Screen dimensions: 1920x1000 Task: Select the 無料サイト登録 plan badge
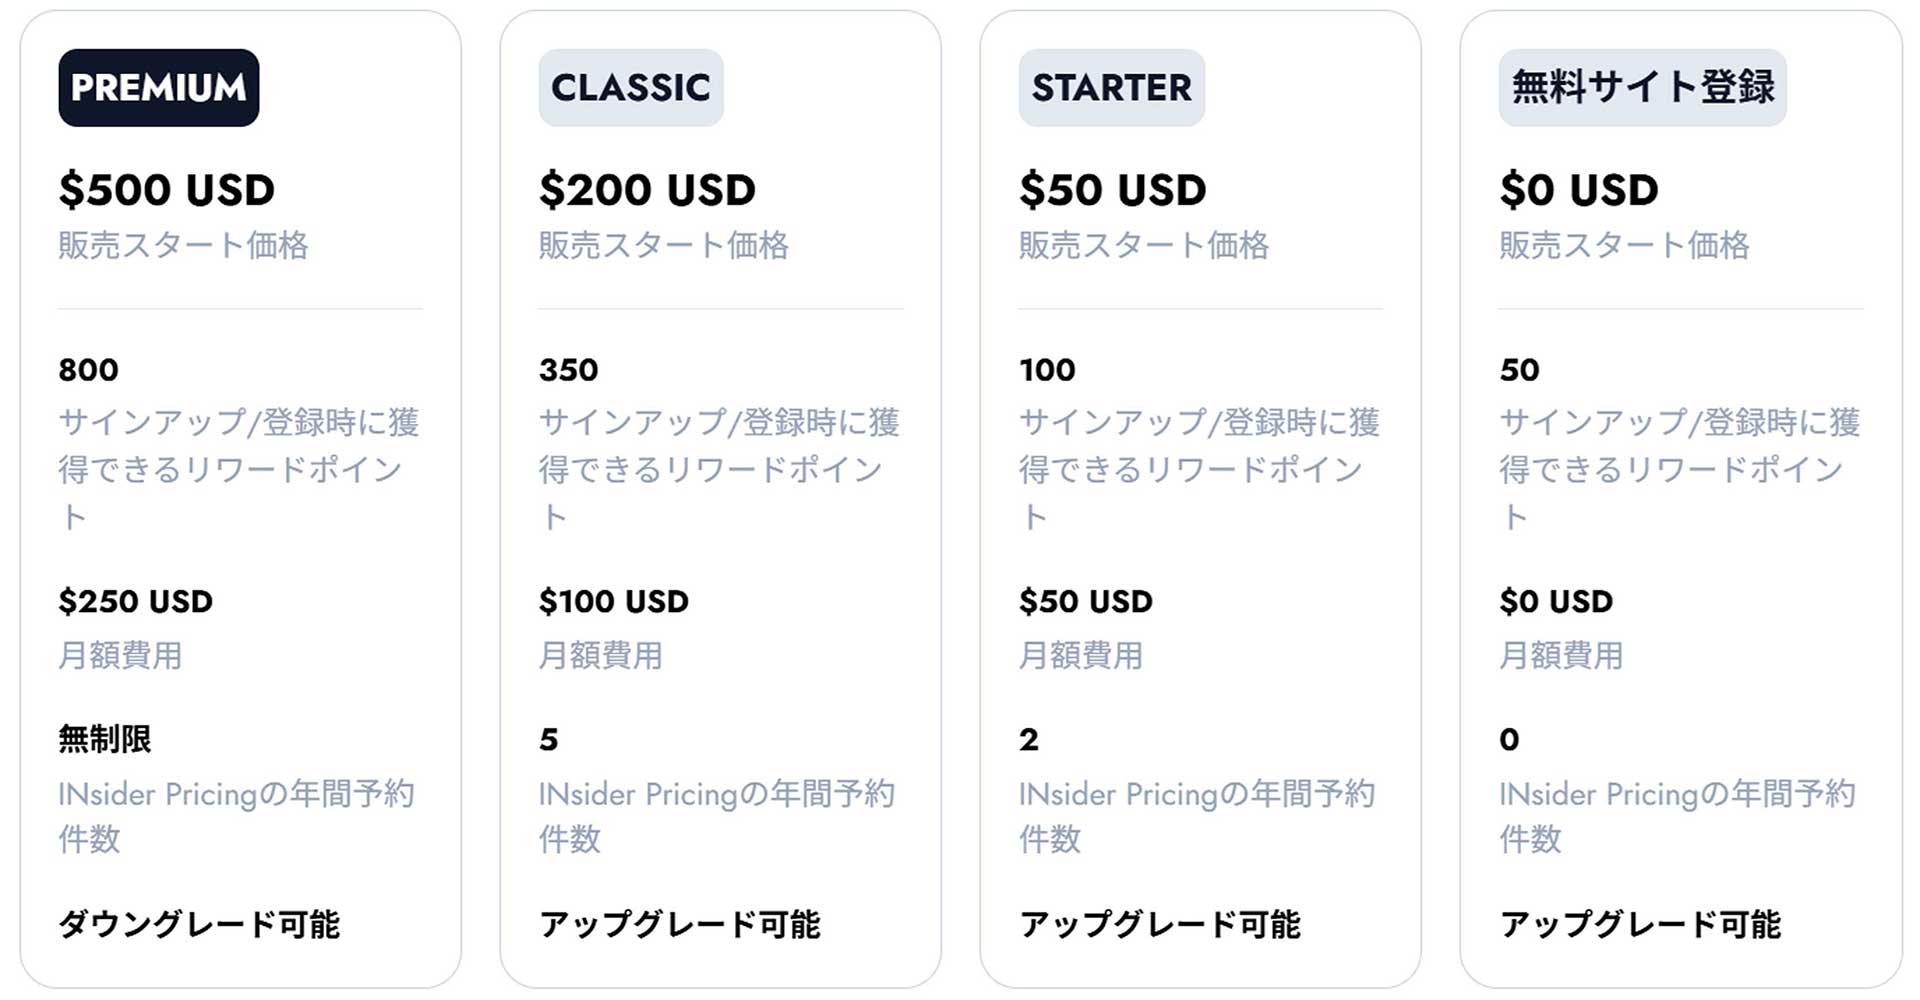coord(1643,88)
